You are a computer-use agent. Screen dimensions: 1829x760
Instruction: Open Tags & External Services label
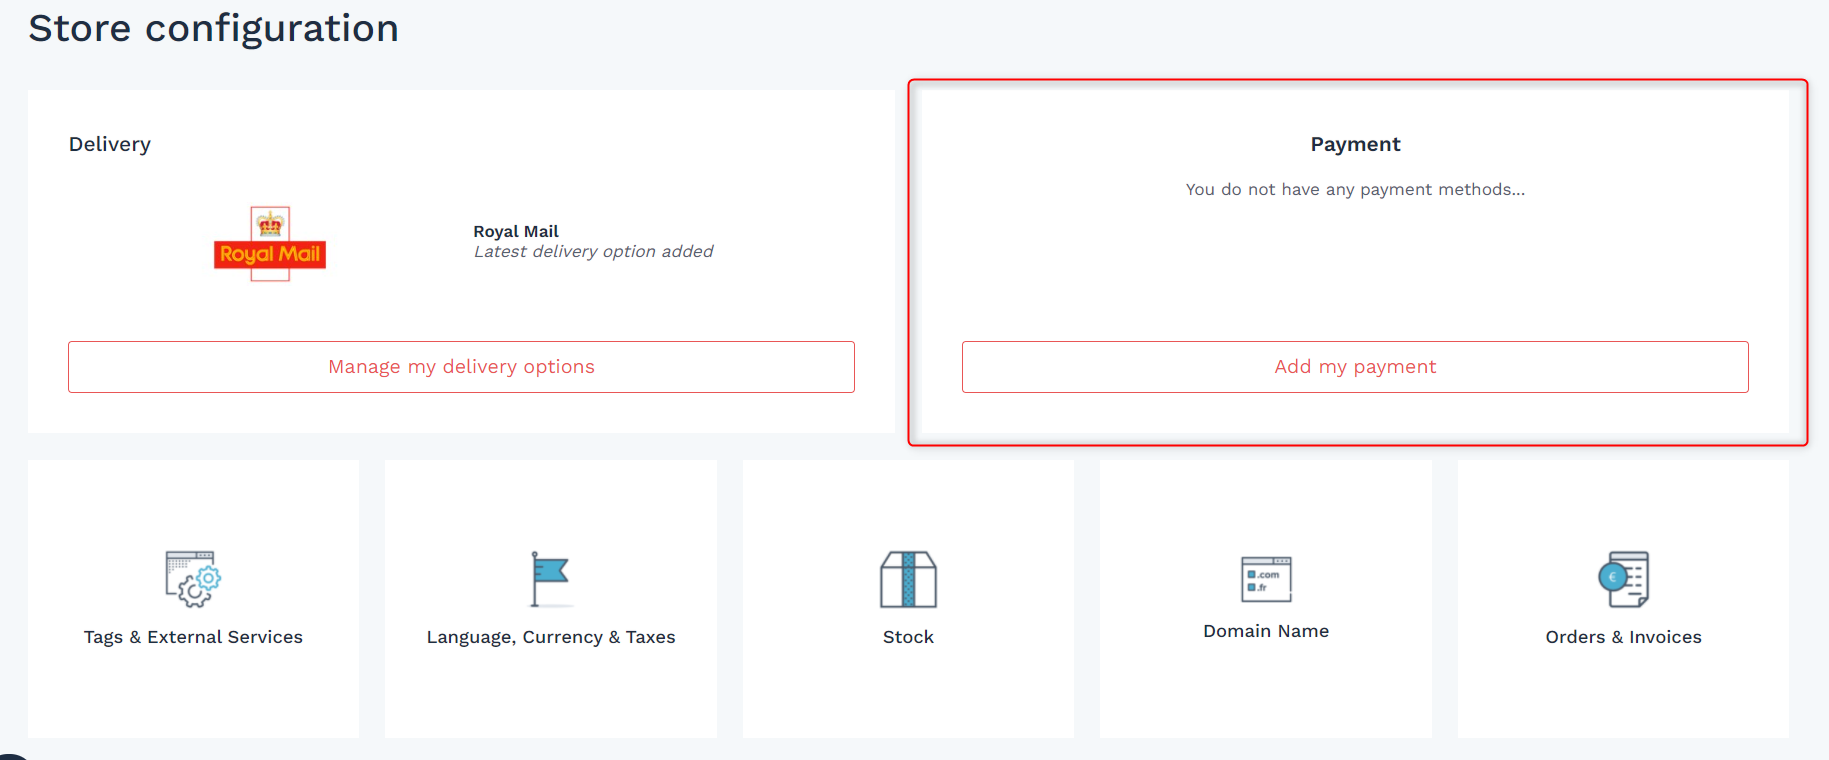(x=193, y=637)
